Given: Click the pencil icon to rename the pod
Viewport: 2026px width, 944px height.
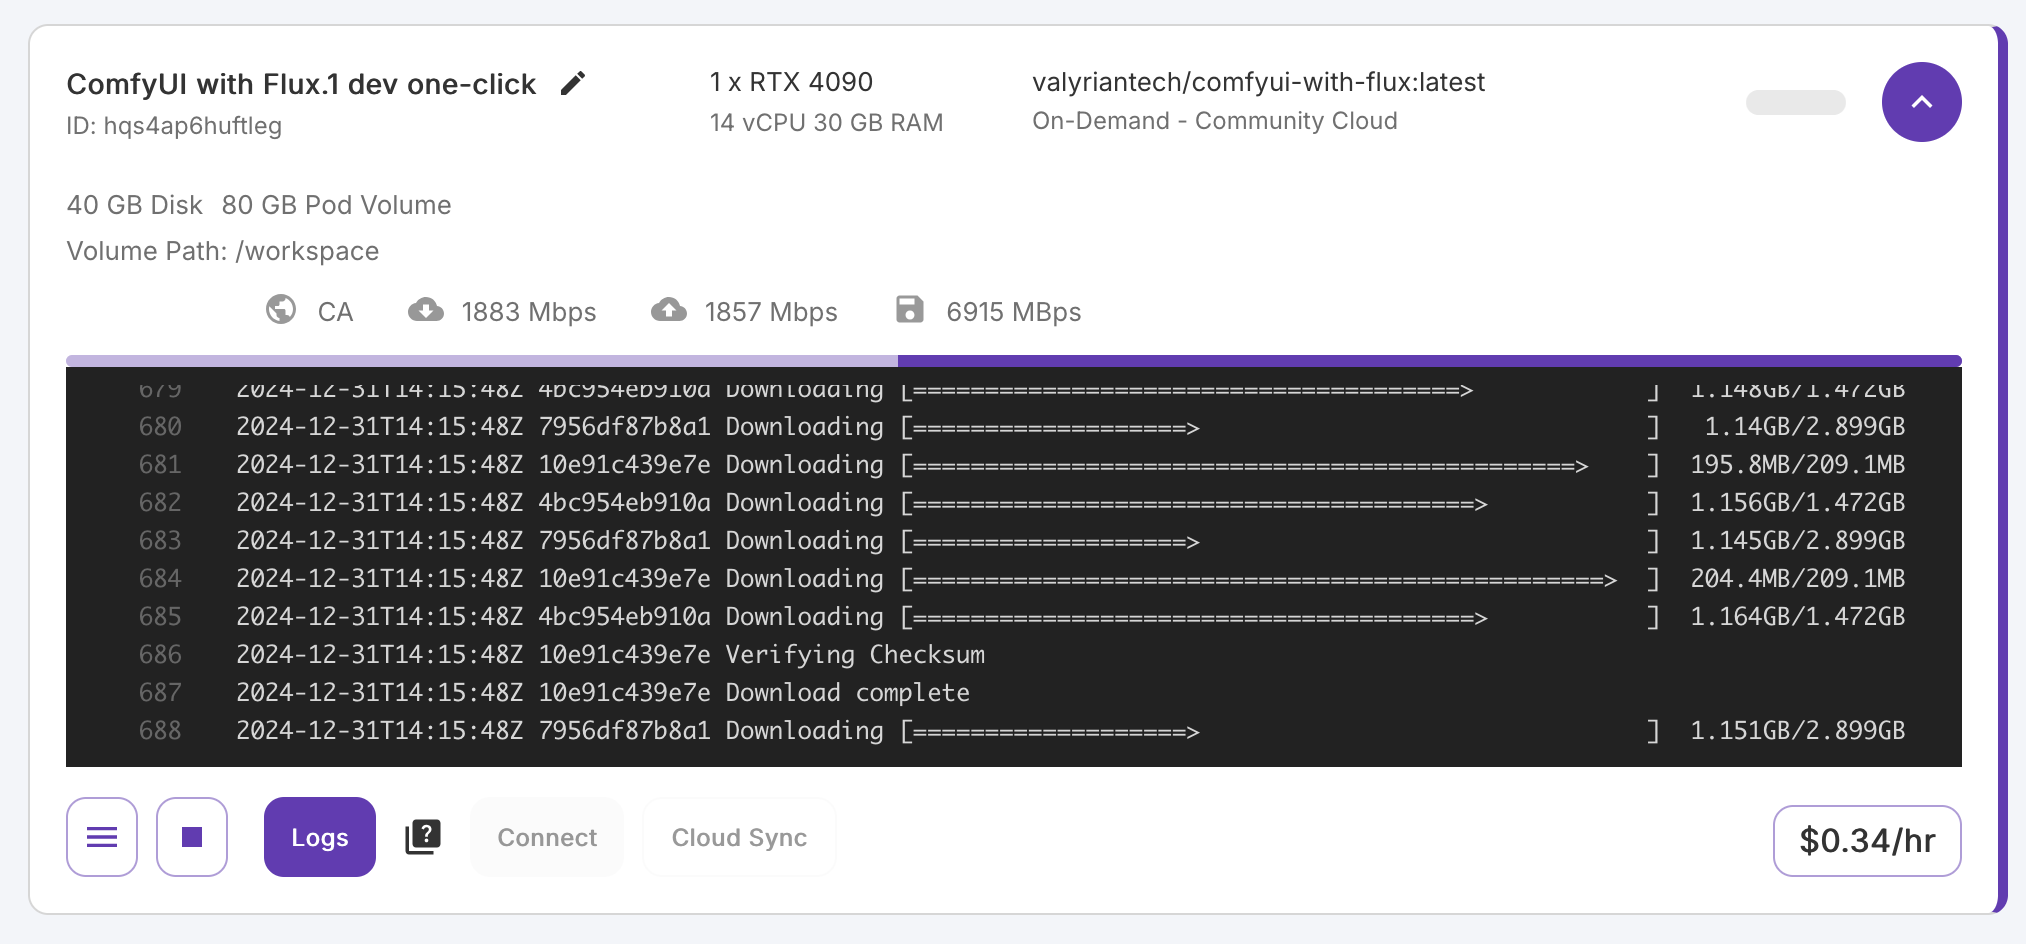Looking at the screenshot, I should click(x=573, y=83).
